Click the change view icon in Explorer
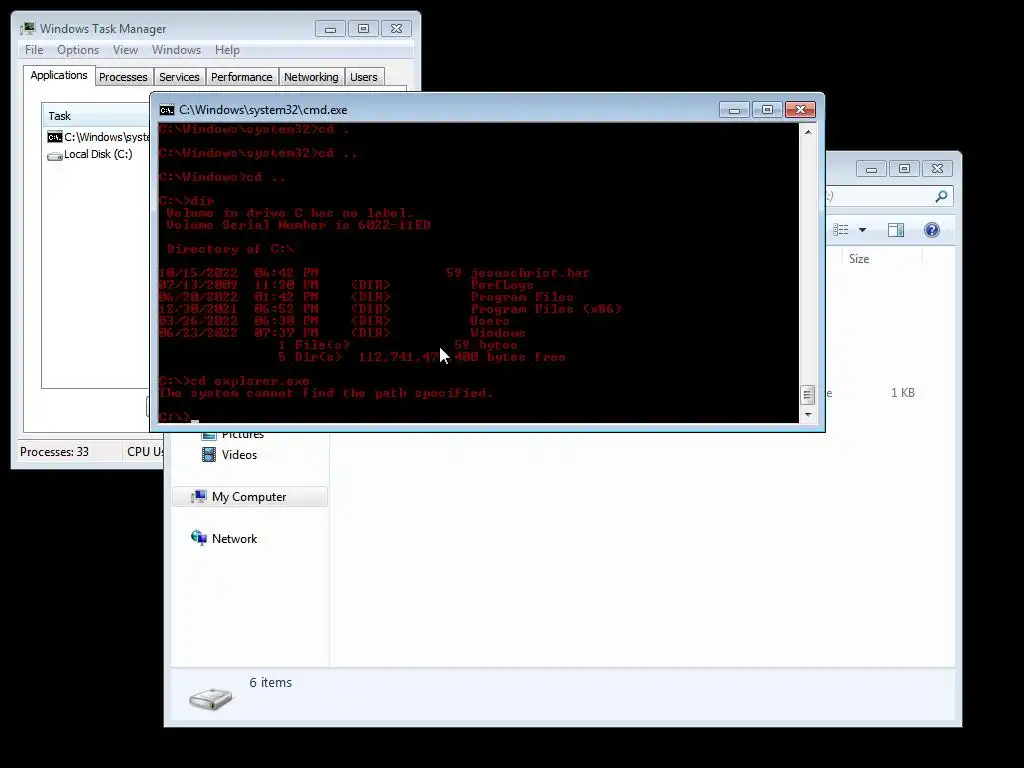This screenshot has width=1024, height=768. coord(840,230)
